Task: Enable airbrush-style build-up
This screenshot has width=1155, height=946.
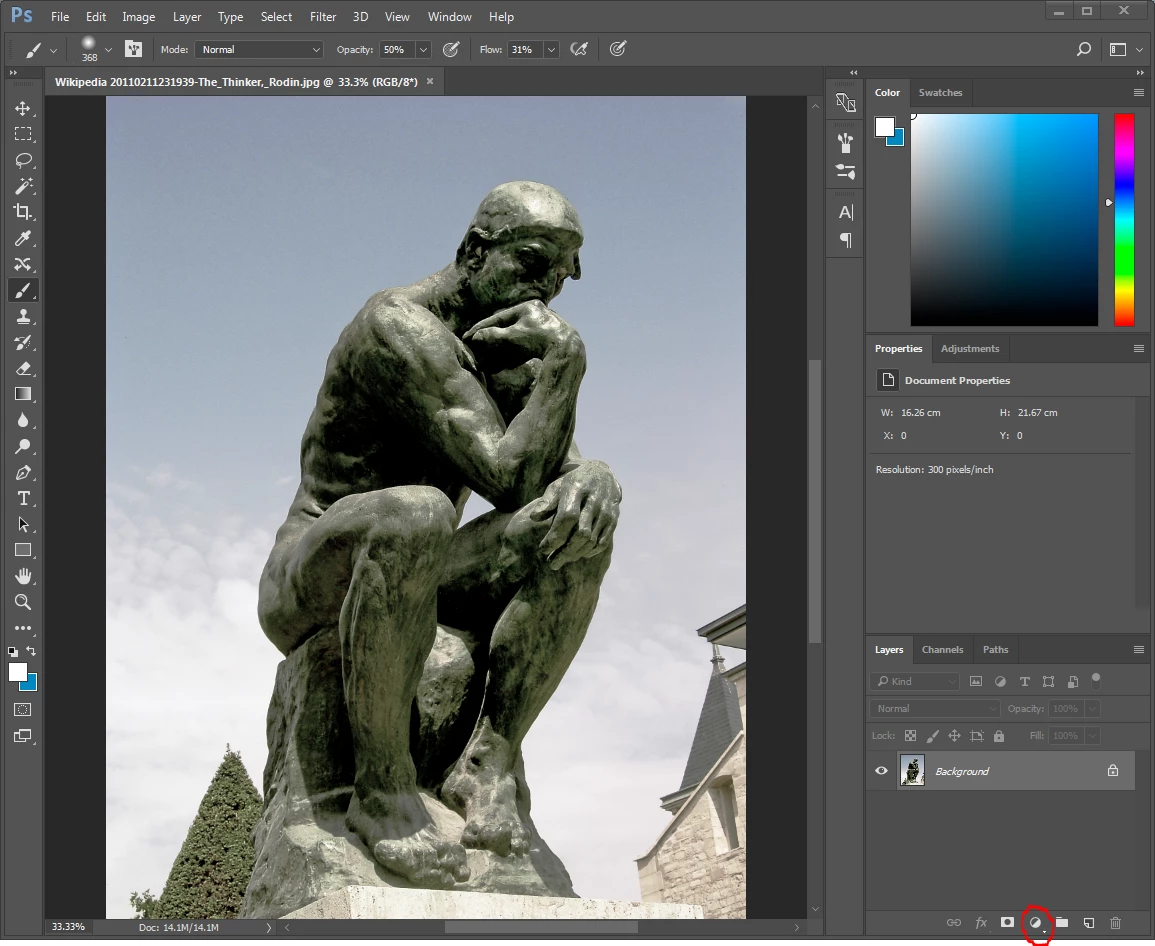Action: pos(579,49)
